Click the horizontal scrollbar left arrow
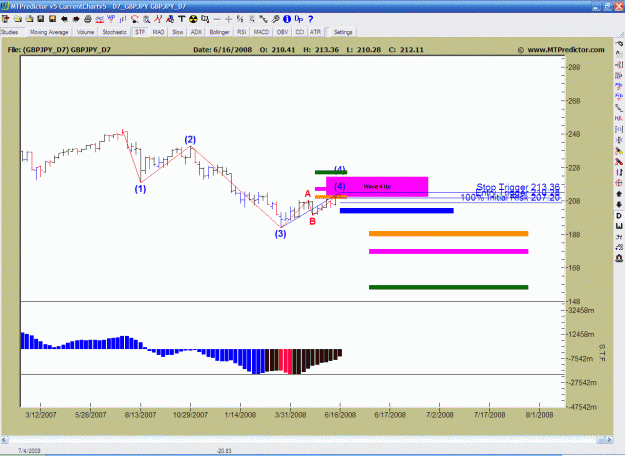This screenshot has height=456, width=625. tap(4, 440)
